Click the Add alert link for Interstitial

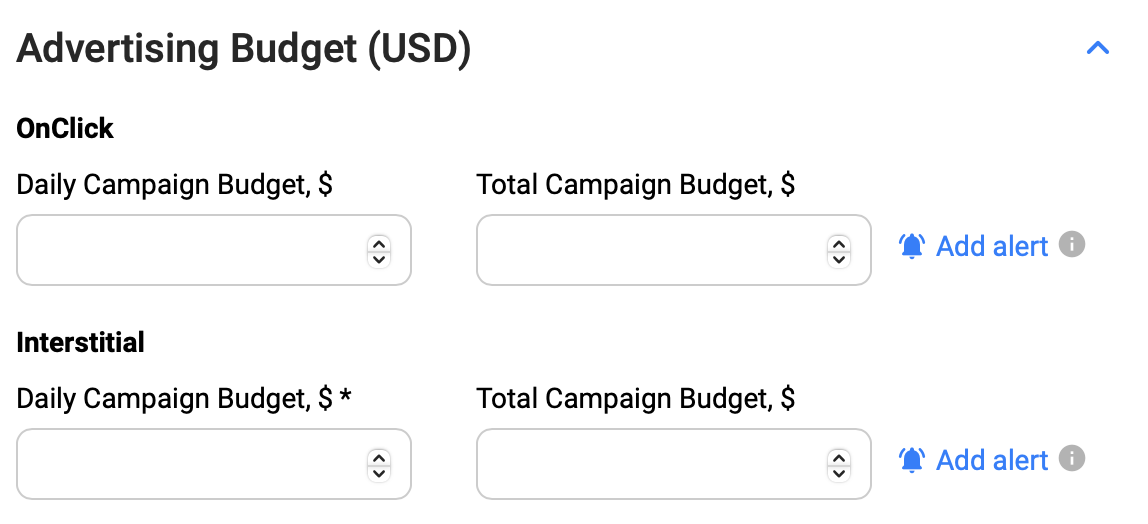pyautogui.click(x=991, y=460)
